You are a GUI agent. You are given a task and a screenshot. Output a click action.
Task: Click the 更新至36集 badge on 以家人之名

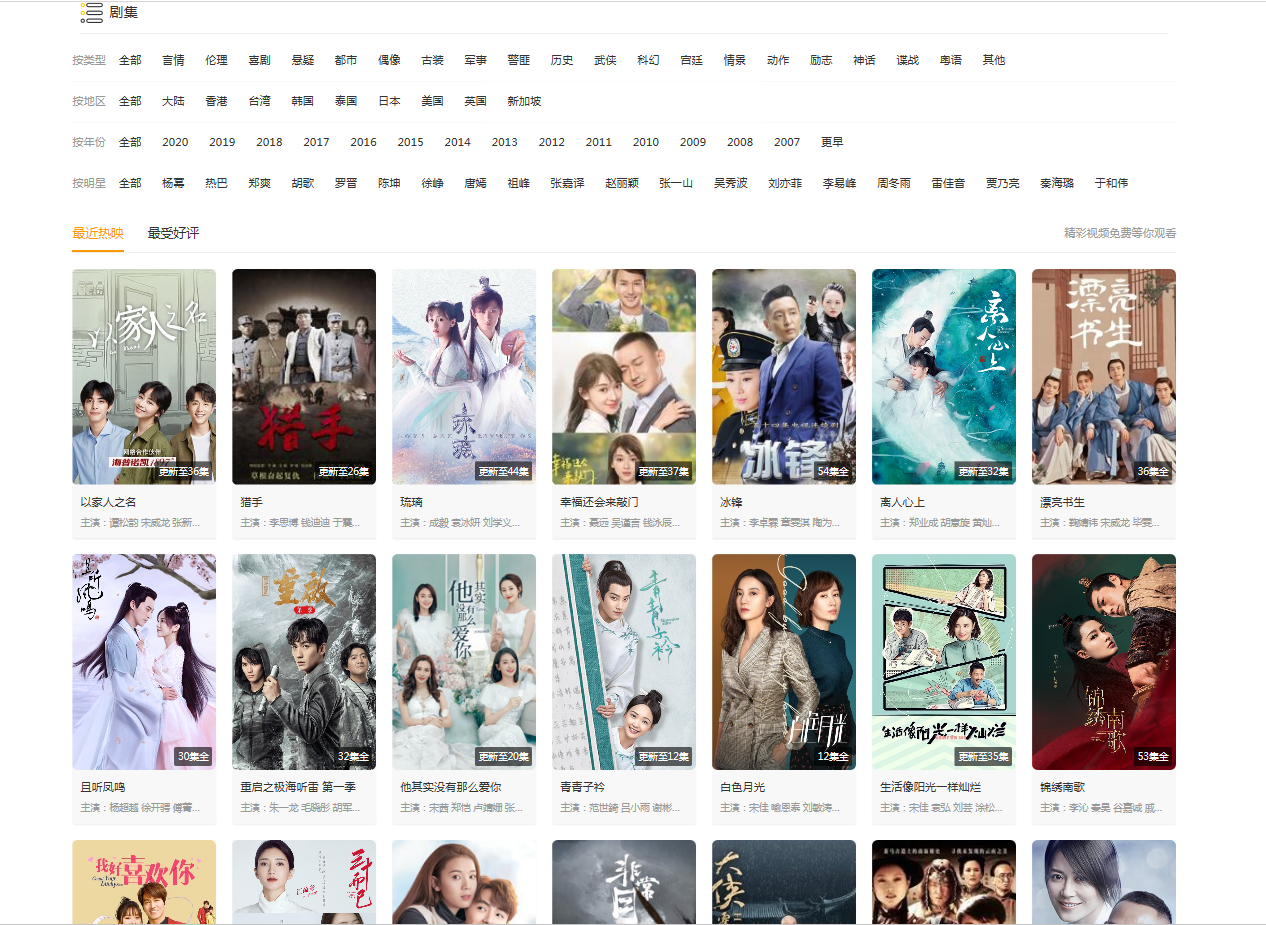183,471
